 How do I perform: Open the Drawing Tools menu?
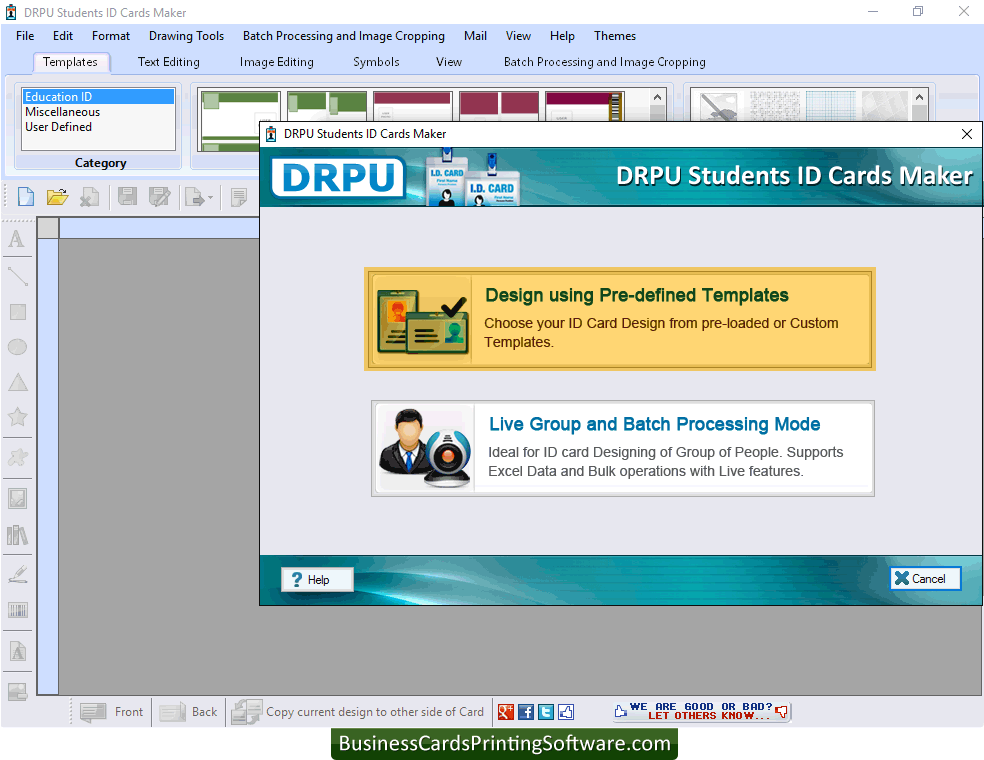[x=186, y=36]
